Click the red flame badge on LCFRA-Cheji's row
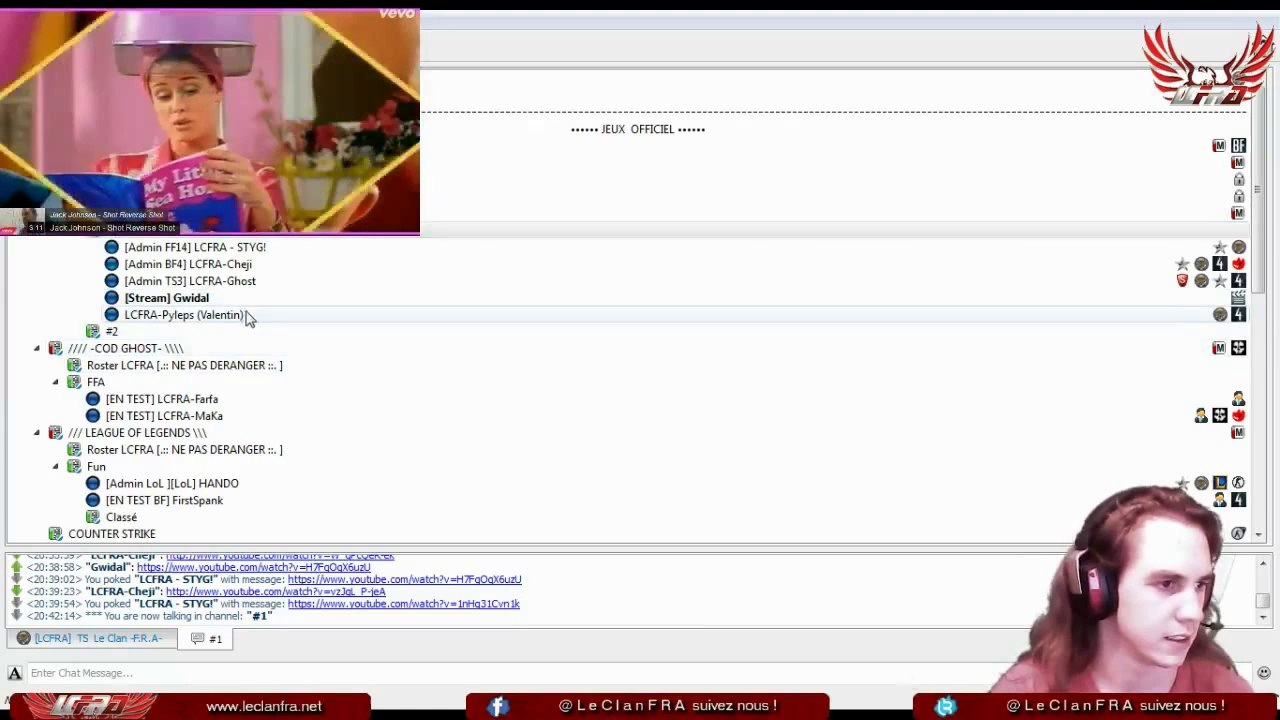The height and width of the screenshot is (720, 1280). [1238, 264]
